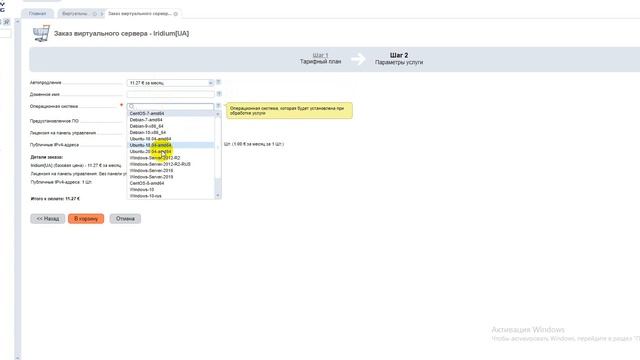Click the OS list scrollbar up arrow
This screenshot has width=640, height=360.
pyautogui.click(x=218, y=114)
